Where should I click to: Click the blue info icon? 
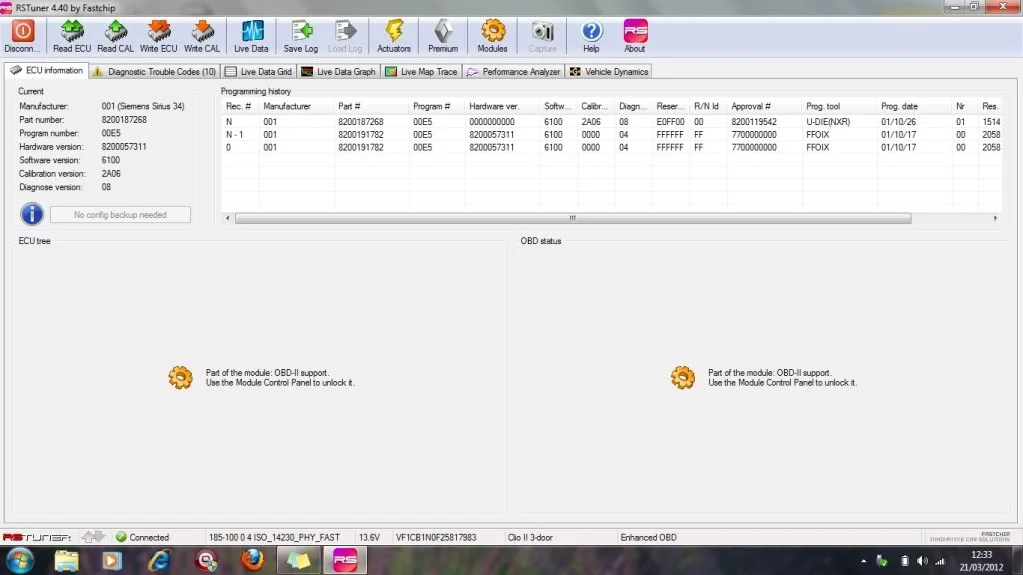31,214
